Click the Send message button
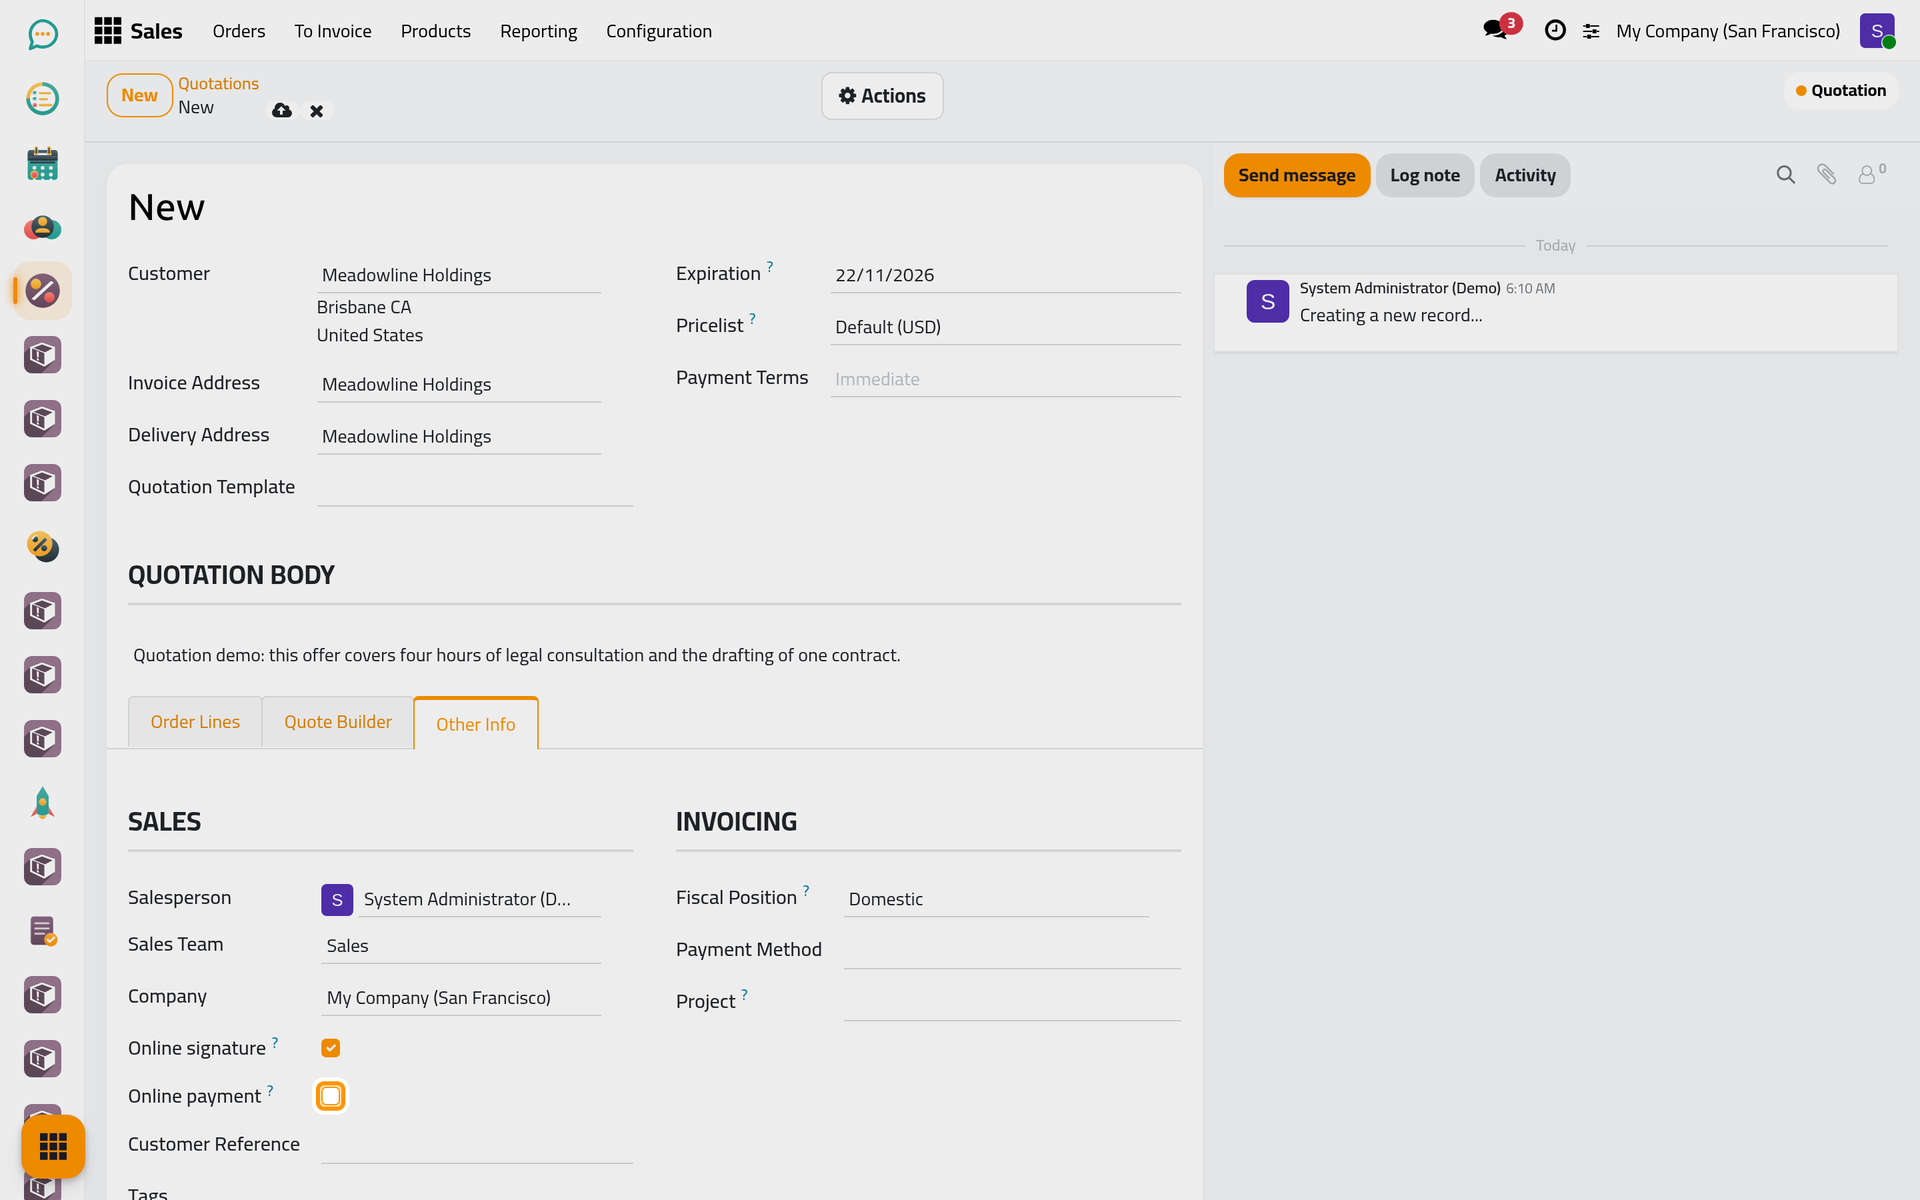This screenshot has height=1200, width=1920. pos(1297,175)
